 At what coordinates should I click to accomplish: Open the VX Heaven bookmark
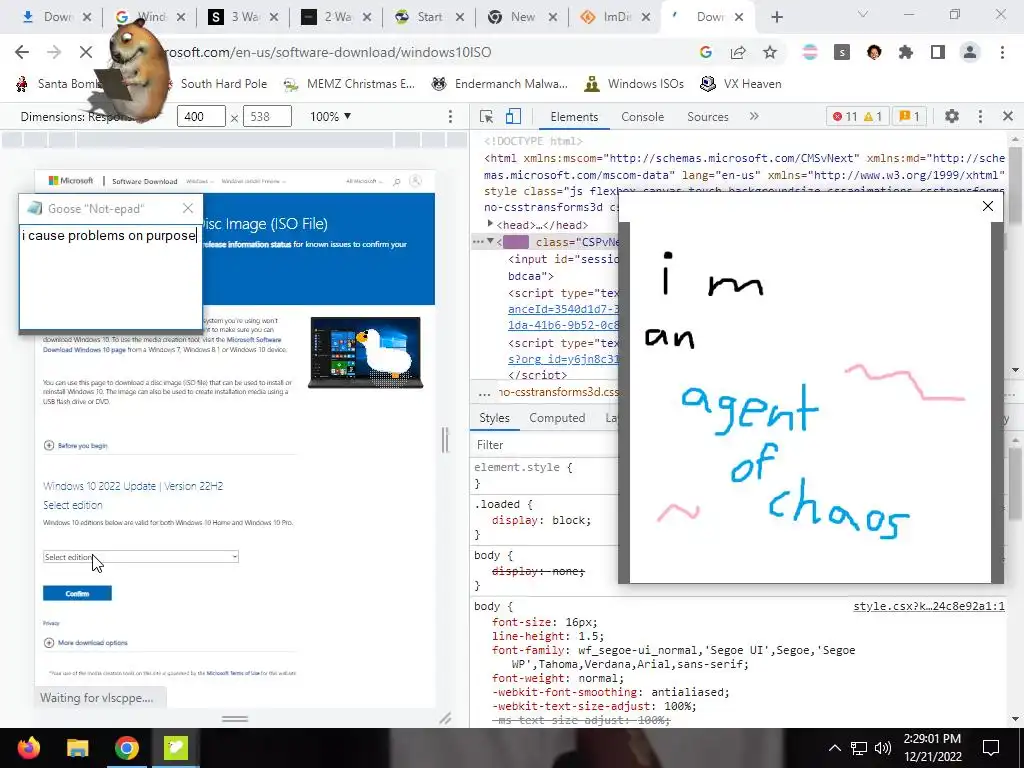[740, 84]
